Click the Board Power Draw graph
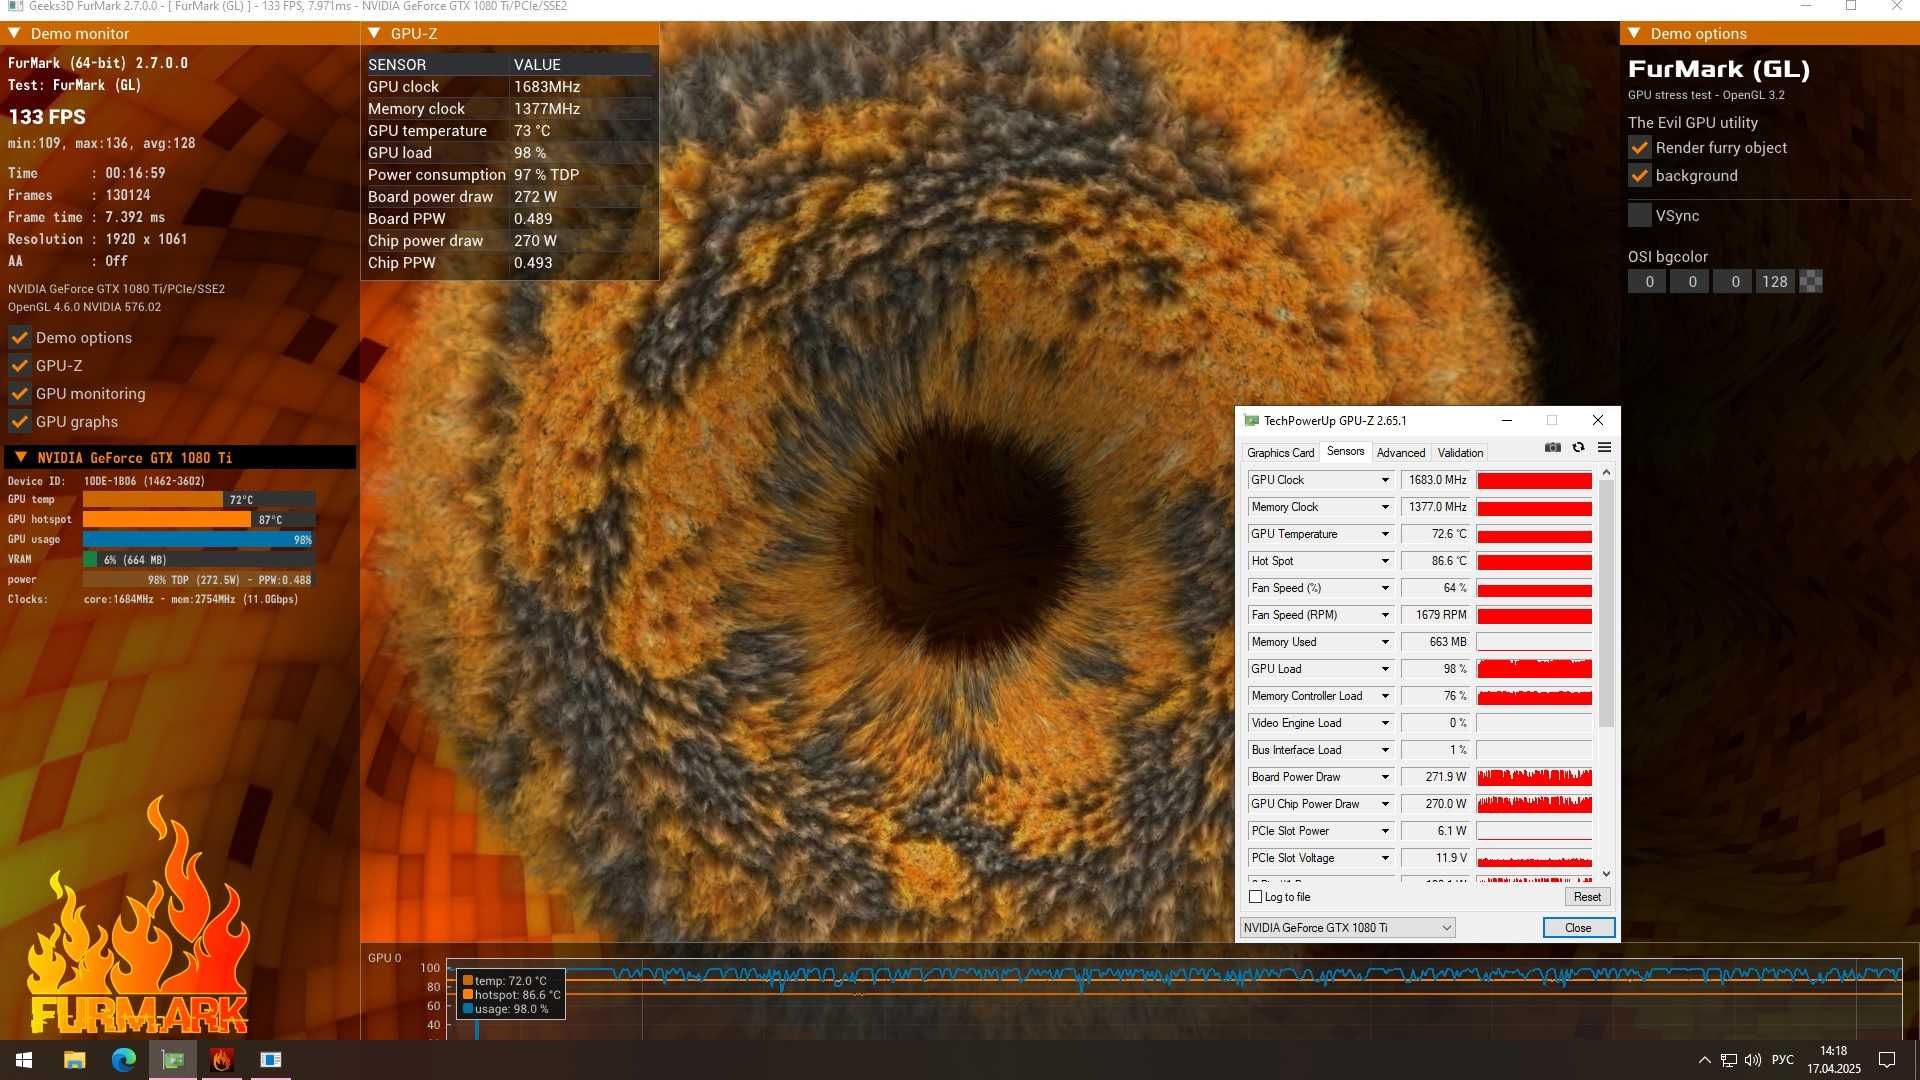The width and height of the screenshot is (1920, 1080). [x=1534, y=777]
